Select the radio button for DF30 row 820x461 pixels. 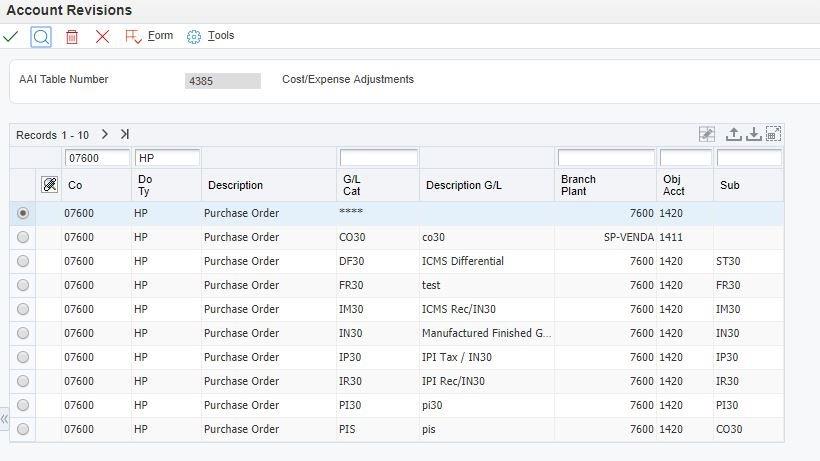23,261
